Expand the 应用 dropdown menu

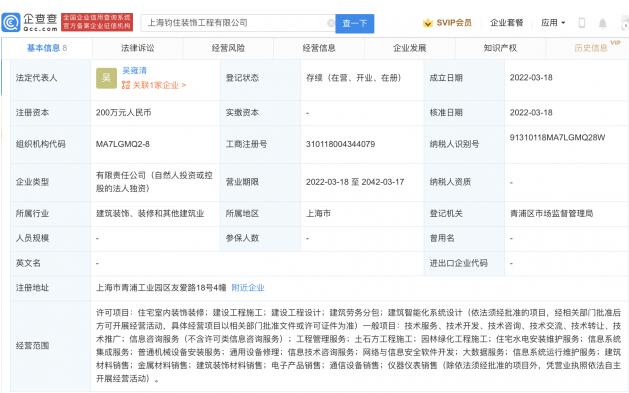click(553, 23)
